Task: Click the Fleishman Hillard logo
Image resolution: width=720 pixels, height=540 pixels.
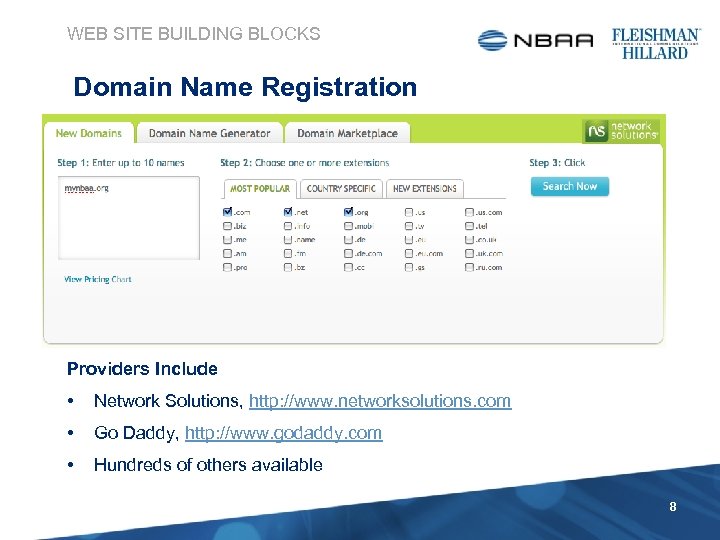Action: (x=656, y=44)
